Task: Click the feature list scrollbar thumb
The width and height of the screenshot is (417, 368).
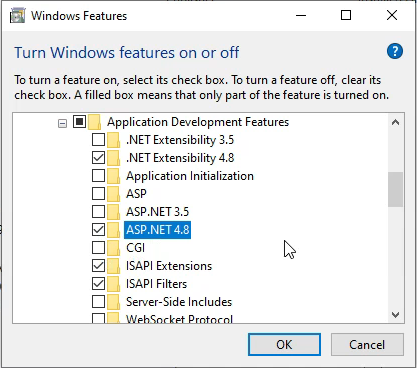Action: 395,189
